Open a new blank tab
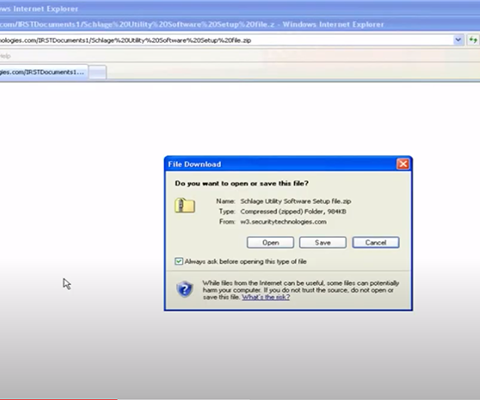The image size is (480, 400). tap(97, 72)
